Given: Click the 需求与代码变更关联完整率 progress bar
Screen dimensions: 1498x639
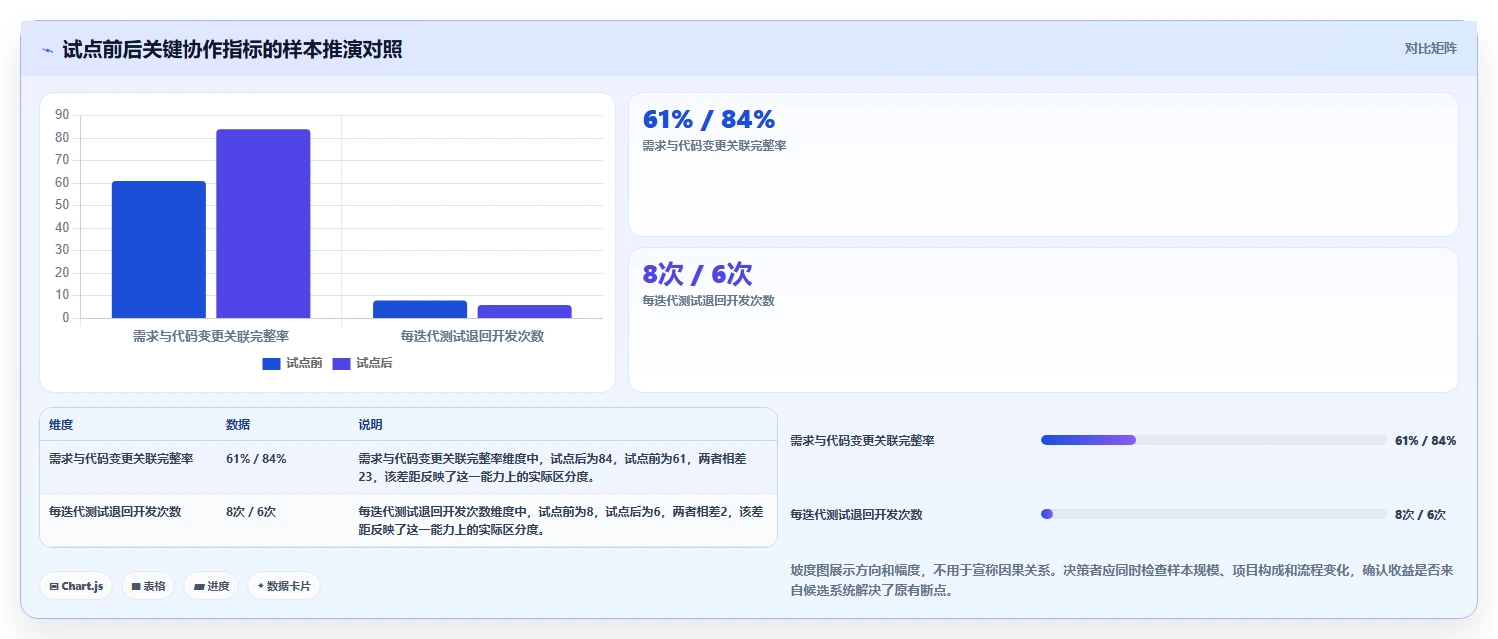Looking at the screenshot, I should point(1214,440).
